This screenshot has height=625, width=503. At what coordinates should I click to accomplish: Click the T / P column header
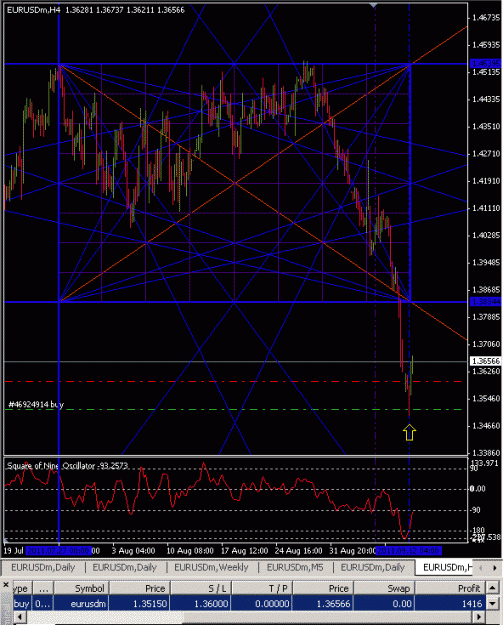262,588
